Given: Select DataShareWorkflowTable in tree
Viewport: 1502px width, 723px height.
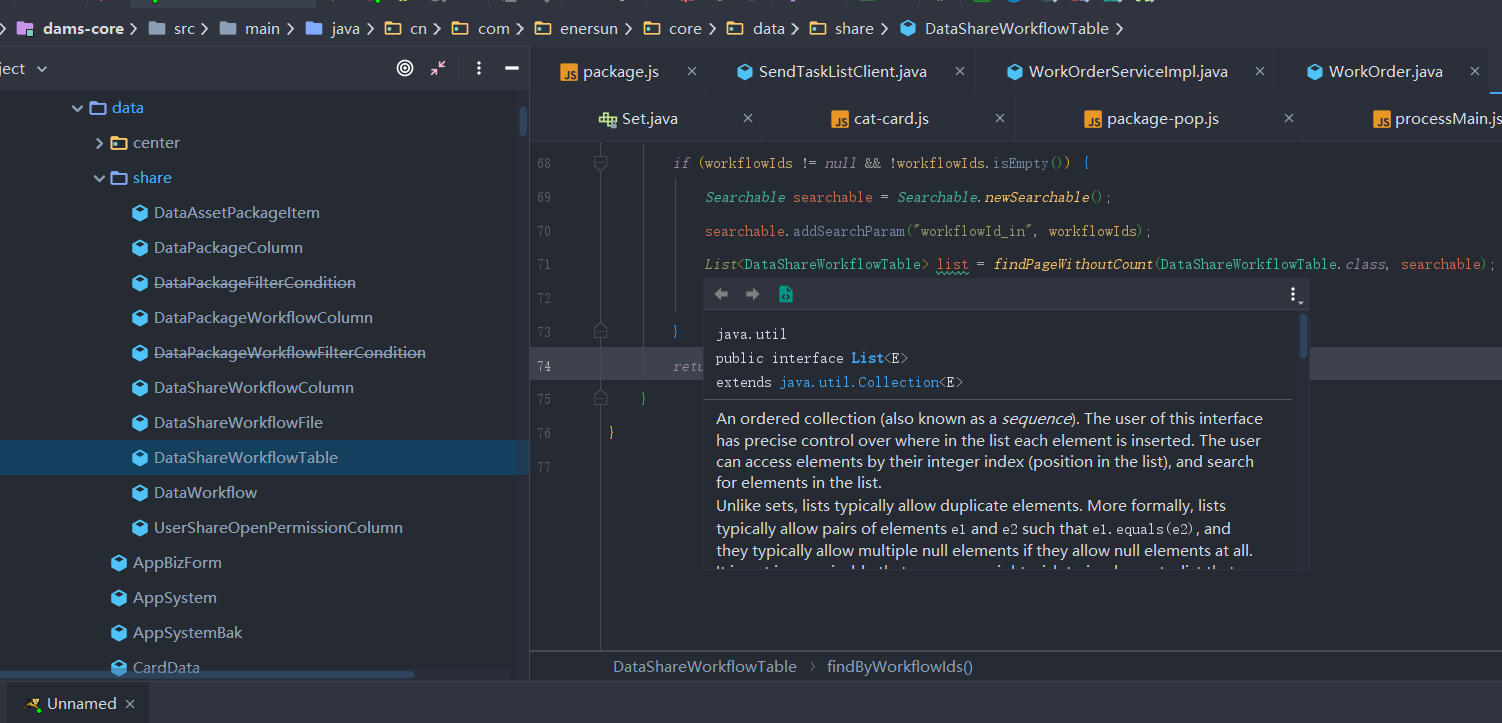Looking at the screenshot, I should (245, 458).
